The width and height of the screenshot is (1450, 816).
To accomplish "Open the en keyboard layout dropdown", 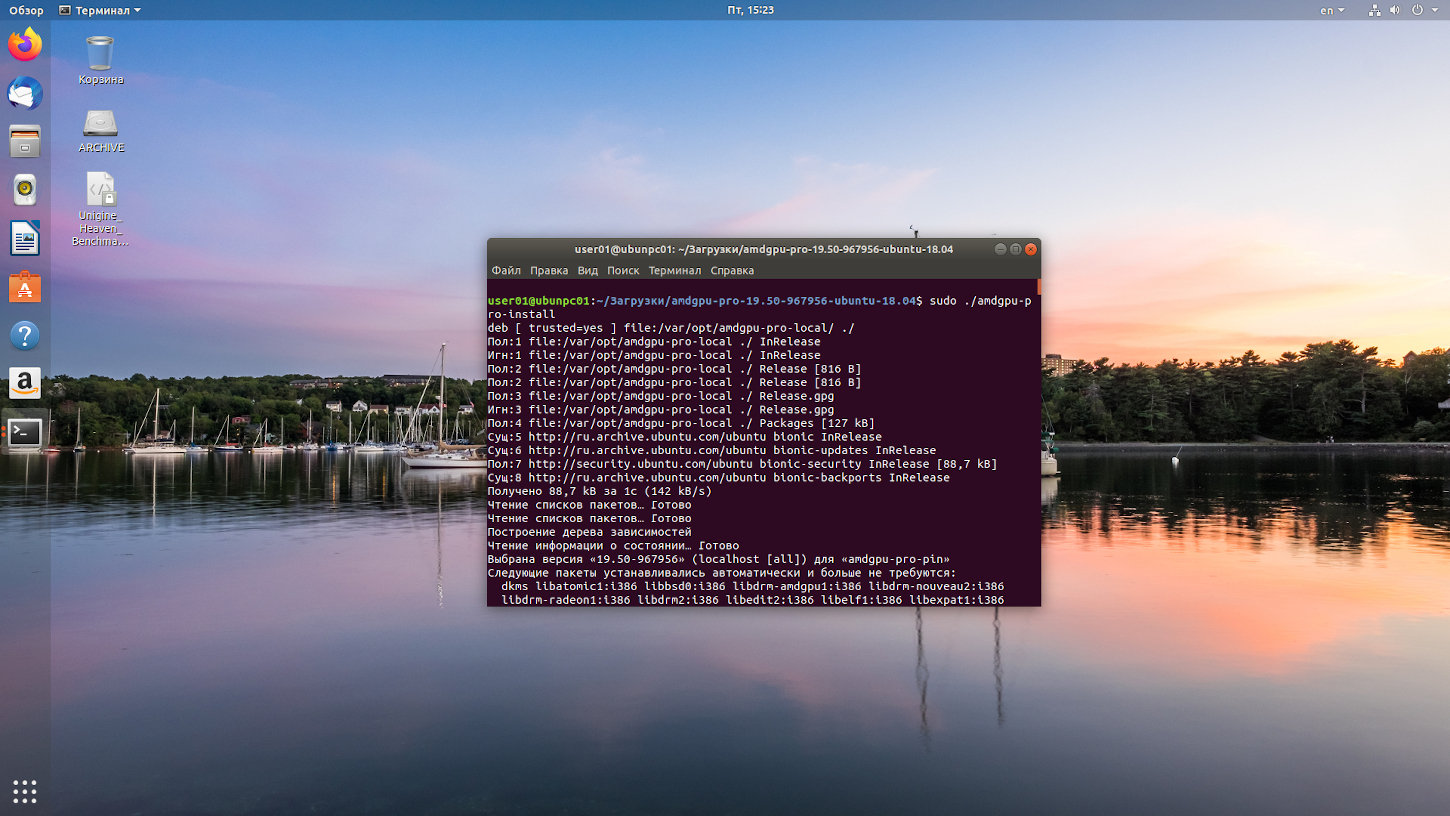I will (x=1332, y=10).
